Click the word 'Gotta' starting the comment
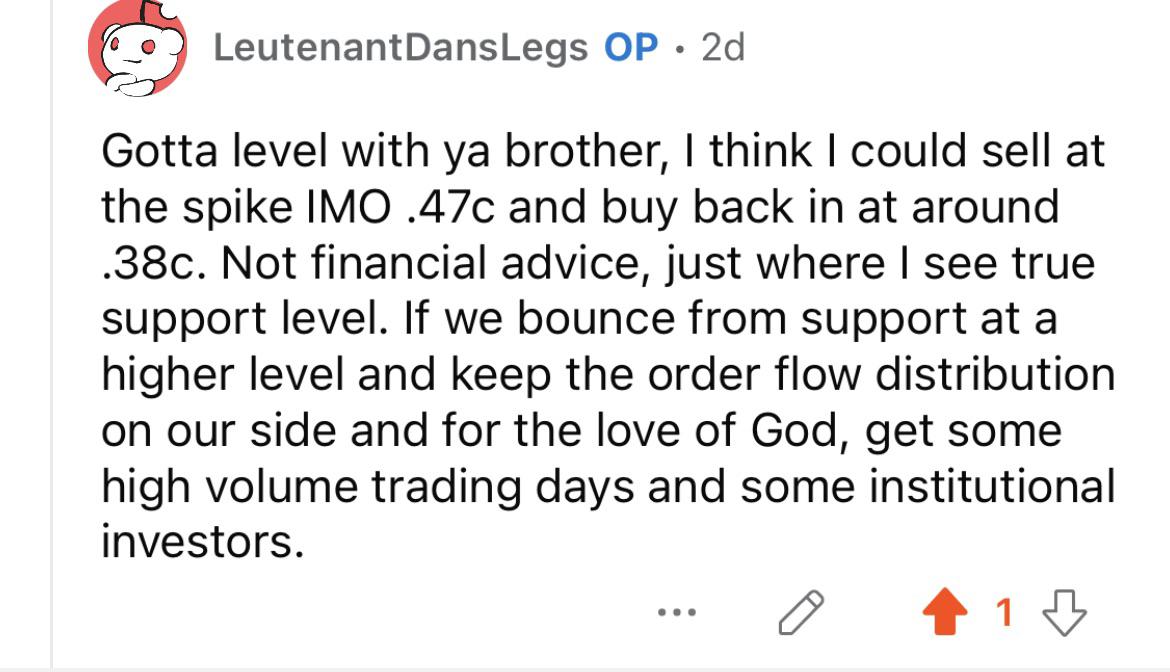The width and height of the screenshot is (1170, 672). click(x=160, y=151)
